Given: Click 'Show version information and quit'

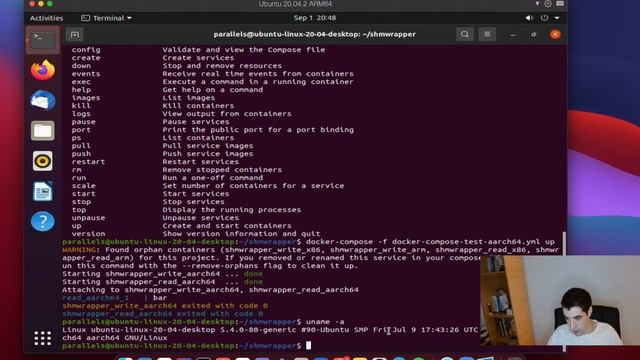Looking at the screenshot, I should click(x=241, y=234).
